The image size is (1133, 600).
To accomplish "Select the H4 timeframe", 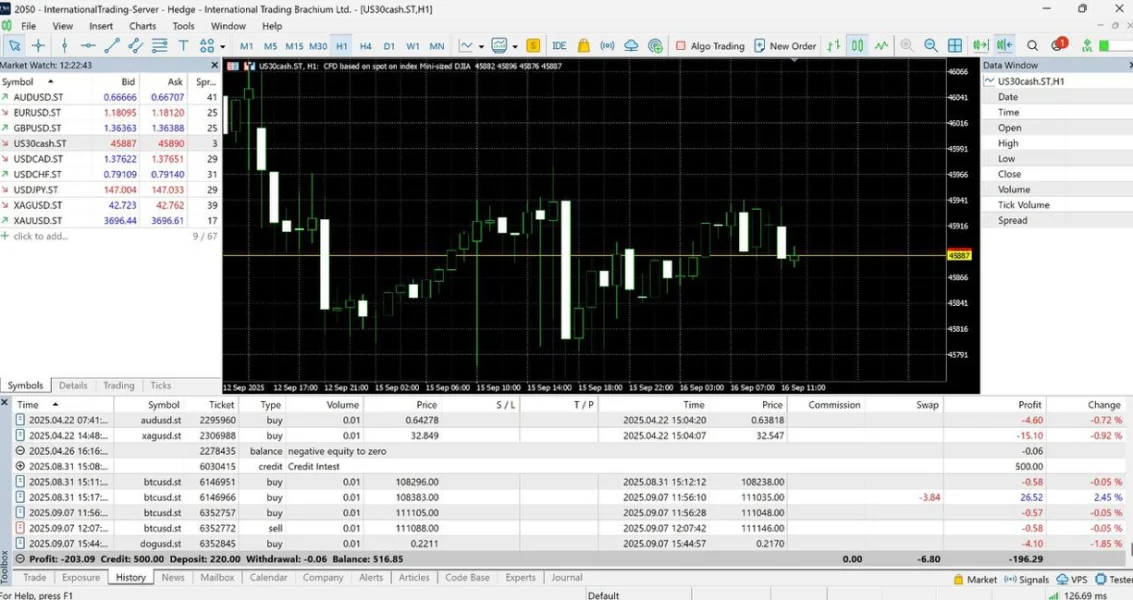I will (x=365, y=46).
